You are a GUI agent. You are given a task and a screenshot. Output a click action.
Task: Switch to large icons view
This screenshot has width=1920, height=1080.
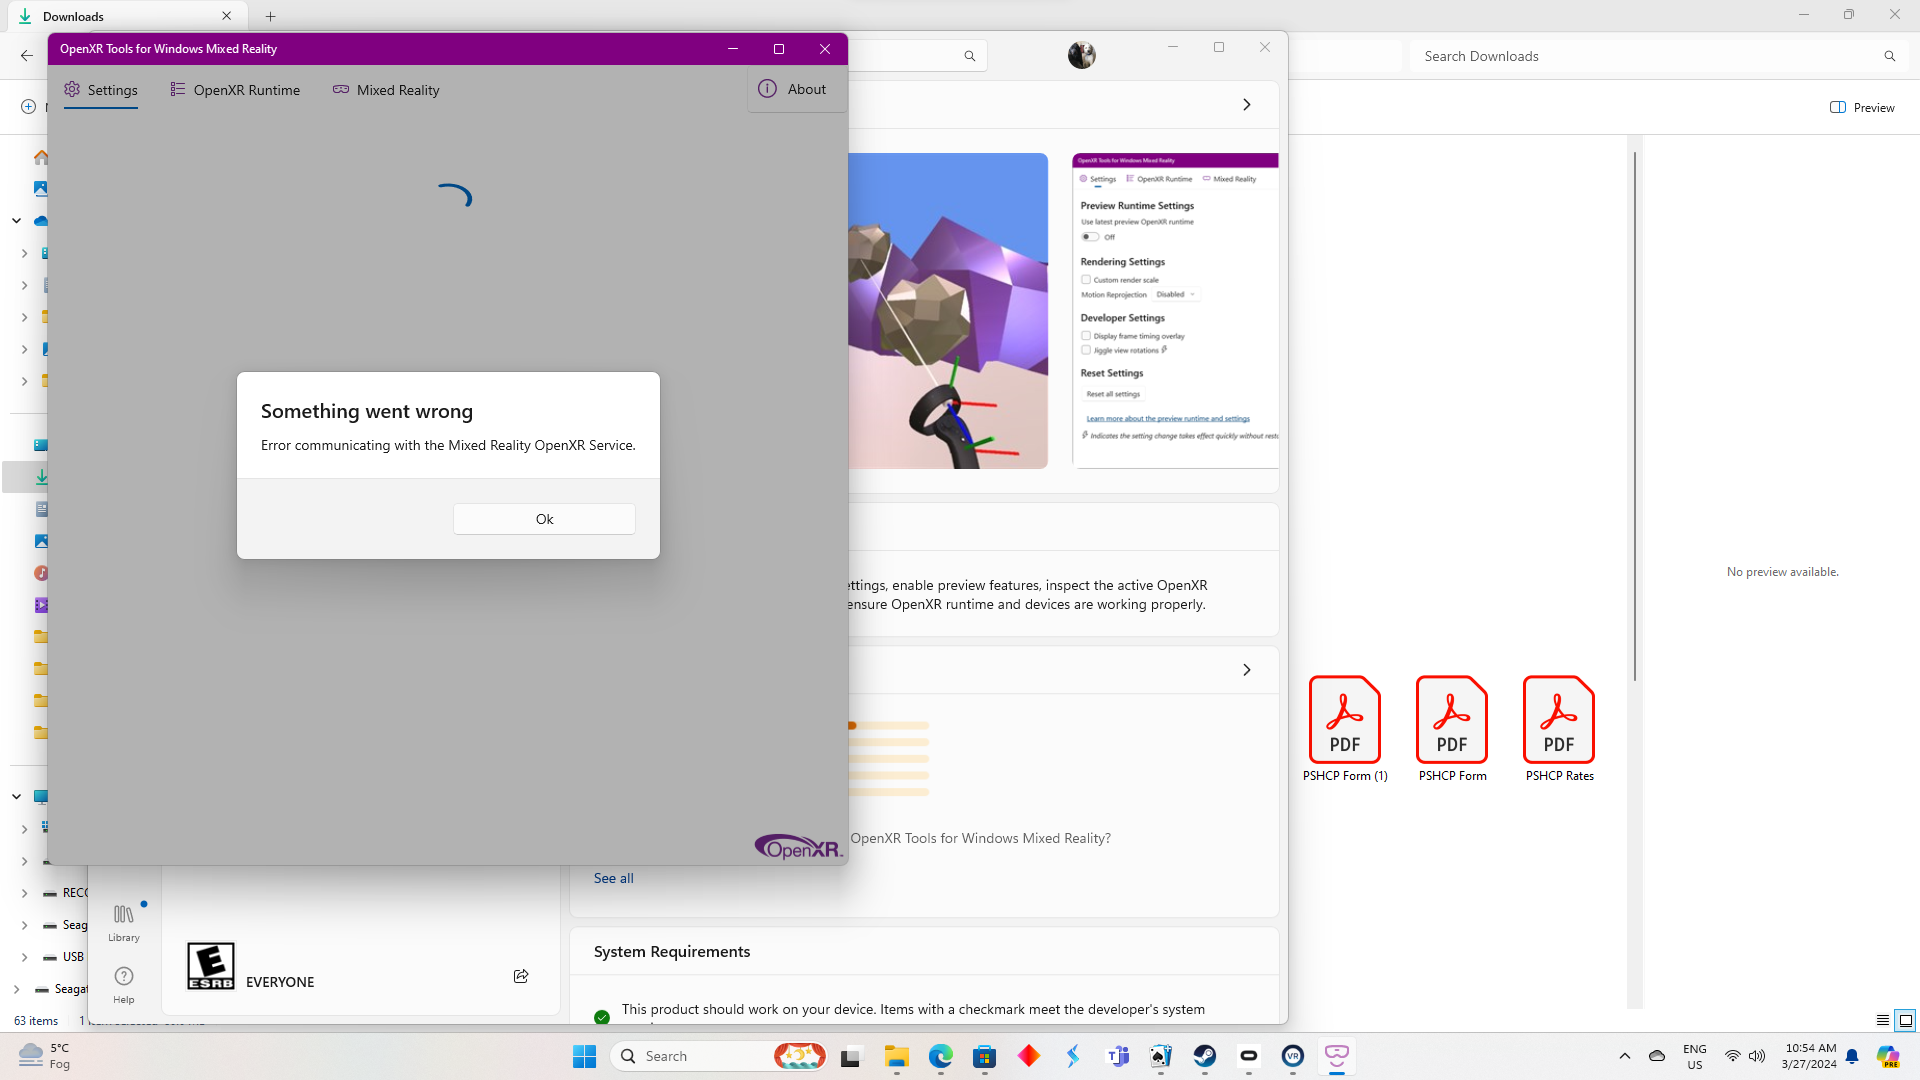point(1905,1021)
